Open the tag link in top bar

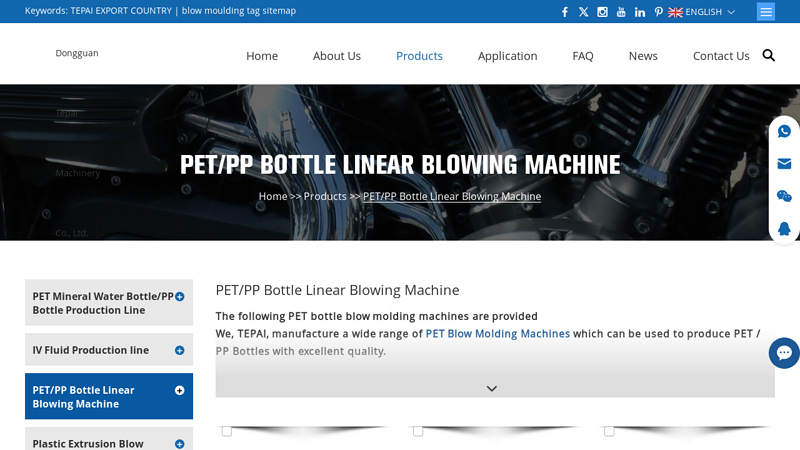pos(254,11)
